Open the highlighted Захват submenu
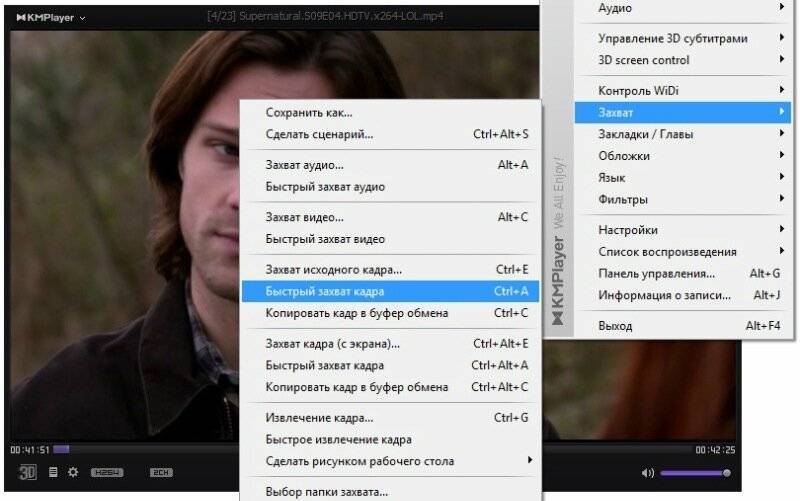This screenshot has width=800, height=501. (683, 112)
